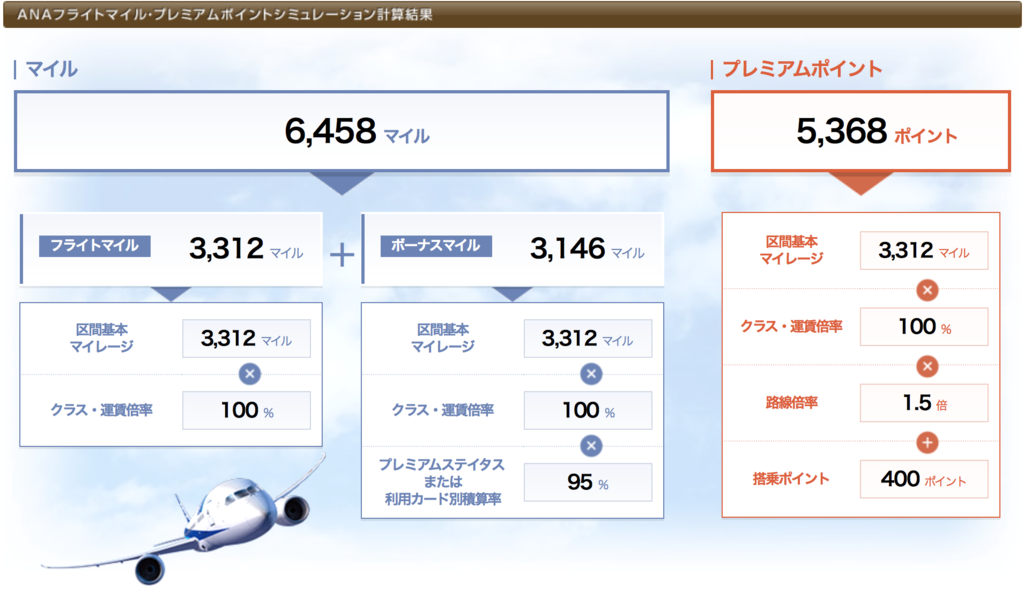The image size is (1024, 602).
Task: Click the プレミアムステイタスまたは利用カード別積算率 label
Action: 442,482
